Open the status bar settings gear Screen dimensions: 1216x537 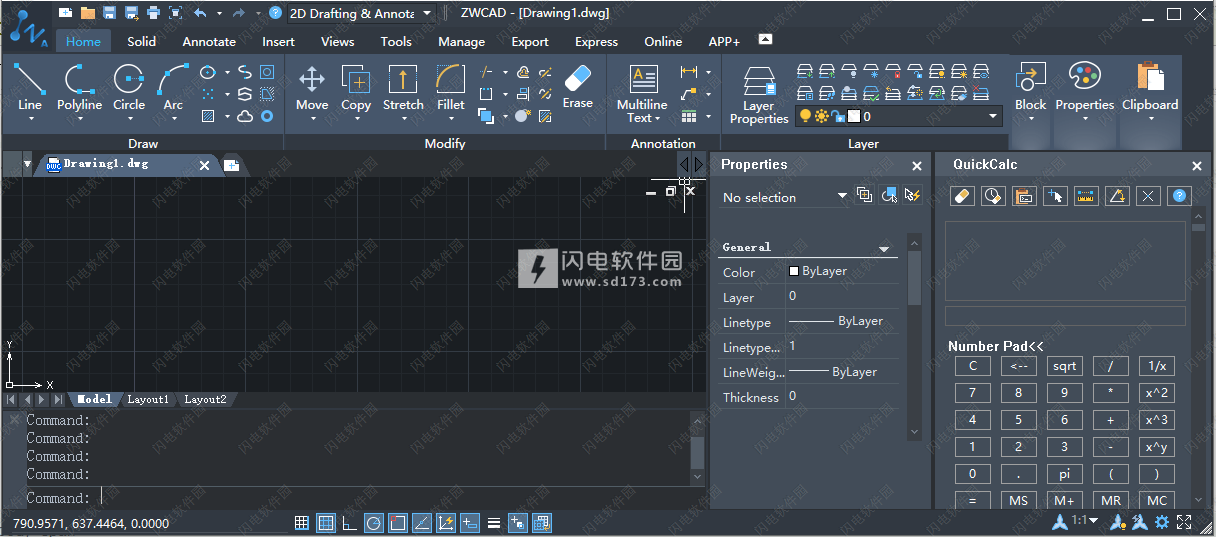(x=1162, y=522)
